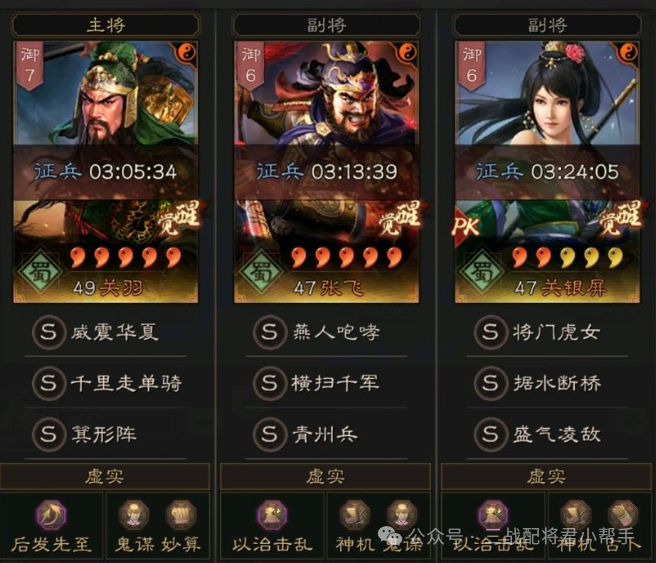Tap the 后发先至 purple skill icon
This screenshot has height=563, width=656.
51,515
